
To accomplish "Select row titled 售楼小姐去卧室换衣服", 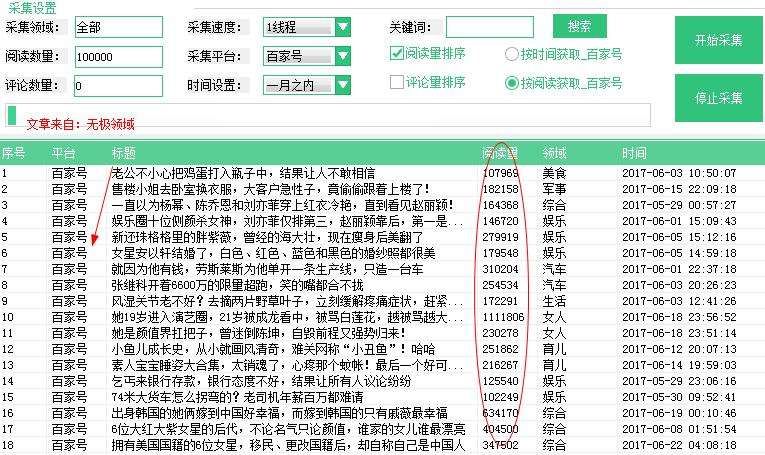I will 382,189.
